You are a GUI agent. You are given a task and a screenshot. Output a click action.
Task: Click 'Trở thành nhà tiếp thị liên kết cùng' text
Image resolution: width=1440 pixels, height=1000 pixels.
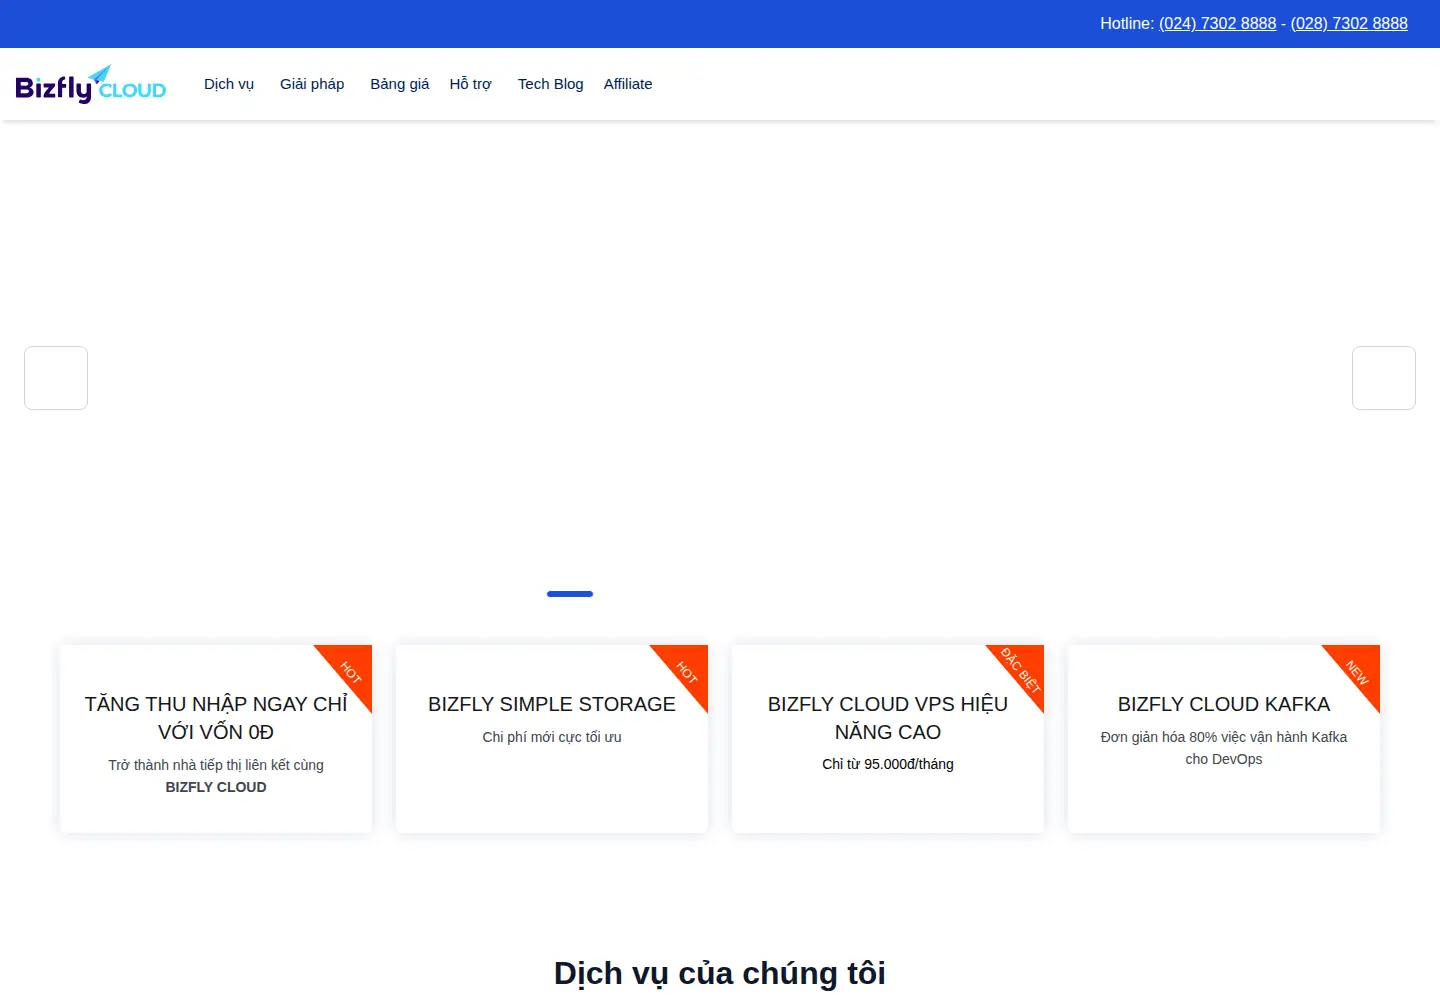tap(216, 765)
